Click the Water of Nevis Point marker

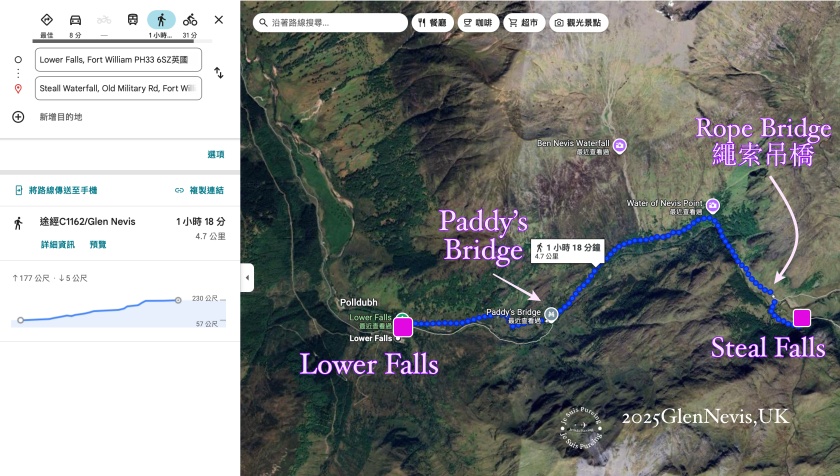[x=712, y=205]
